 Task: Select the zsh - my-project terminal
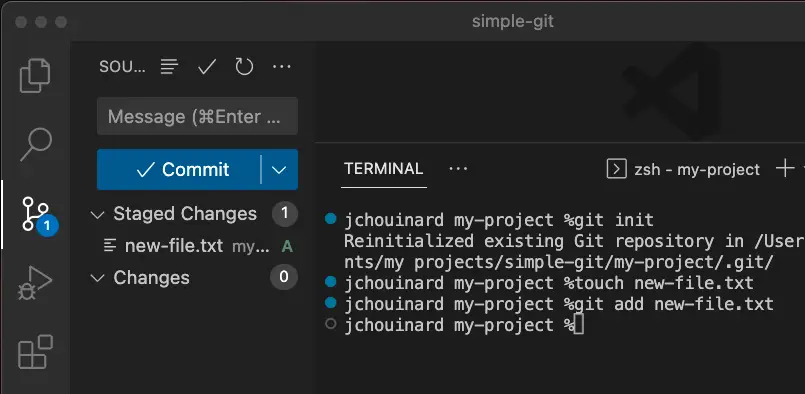pos(683,169)
